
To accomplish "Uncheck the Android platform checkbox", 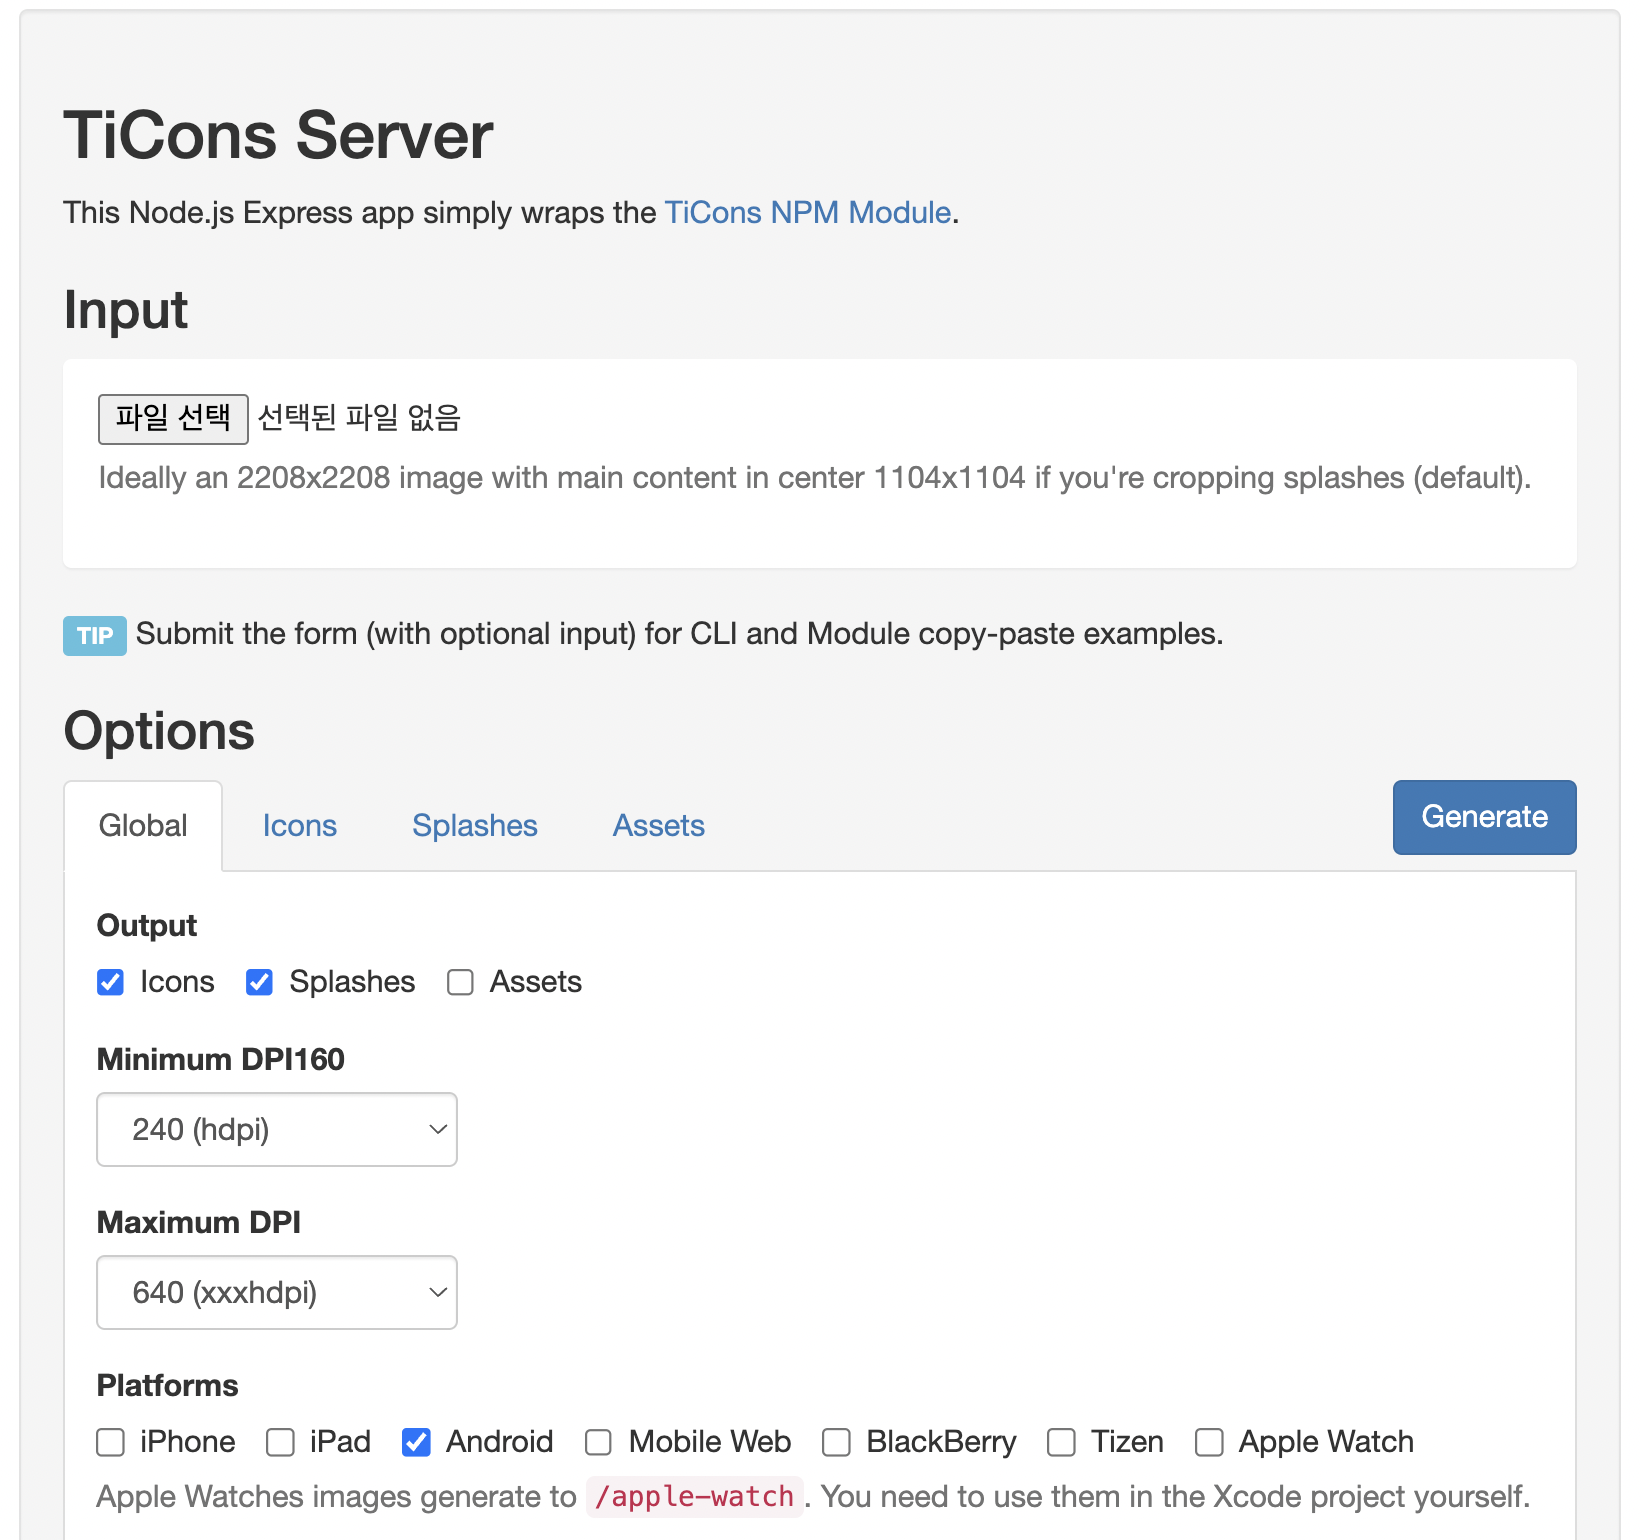I will (416, 1442).
